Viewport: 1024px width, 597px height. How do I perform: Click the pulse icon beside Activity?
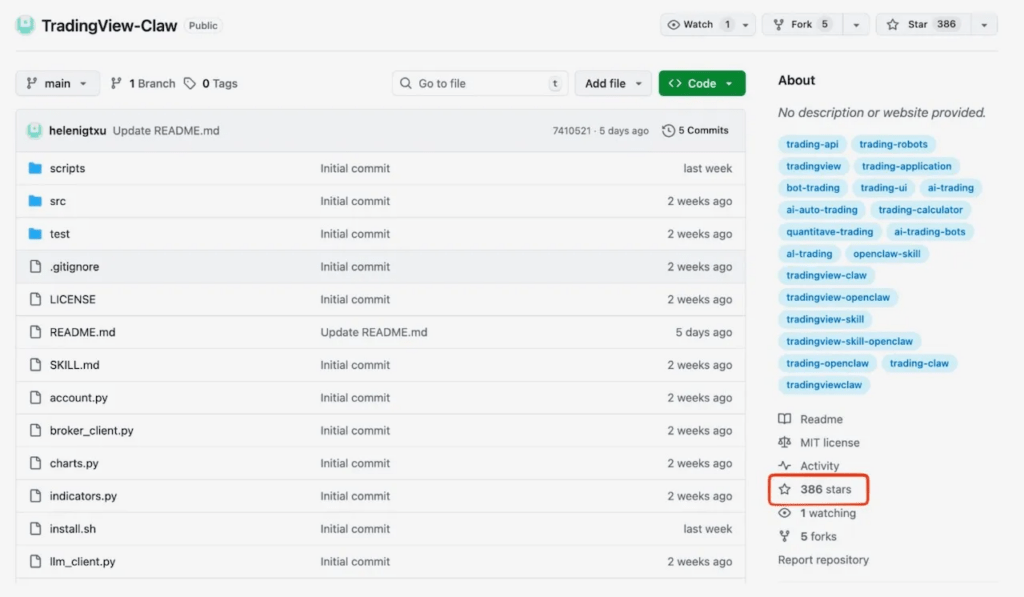(785, 466)
